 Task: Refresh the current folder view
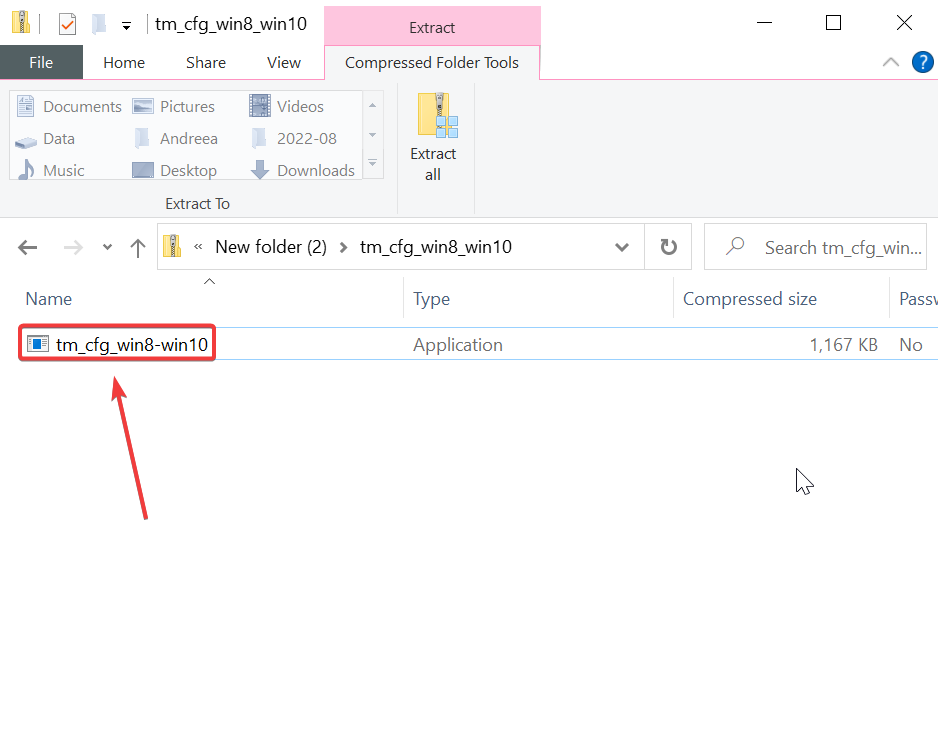tap(668, 247)
